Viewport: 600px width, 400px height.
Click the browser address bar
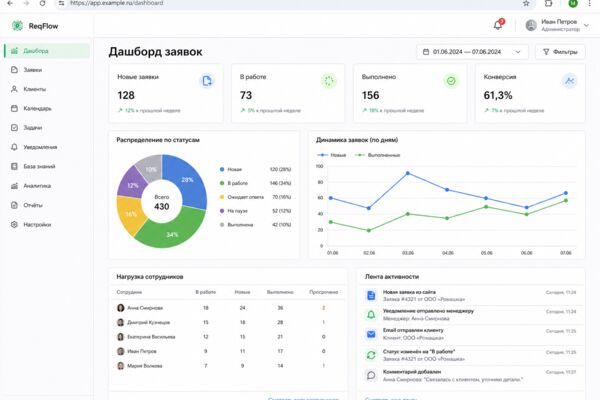291,3
